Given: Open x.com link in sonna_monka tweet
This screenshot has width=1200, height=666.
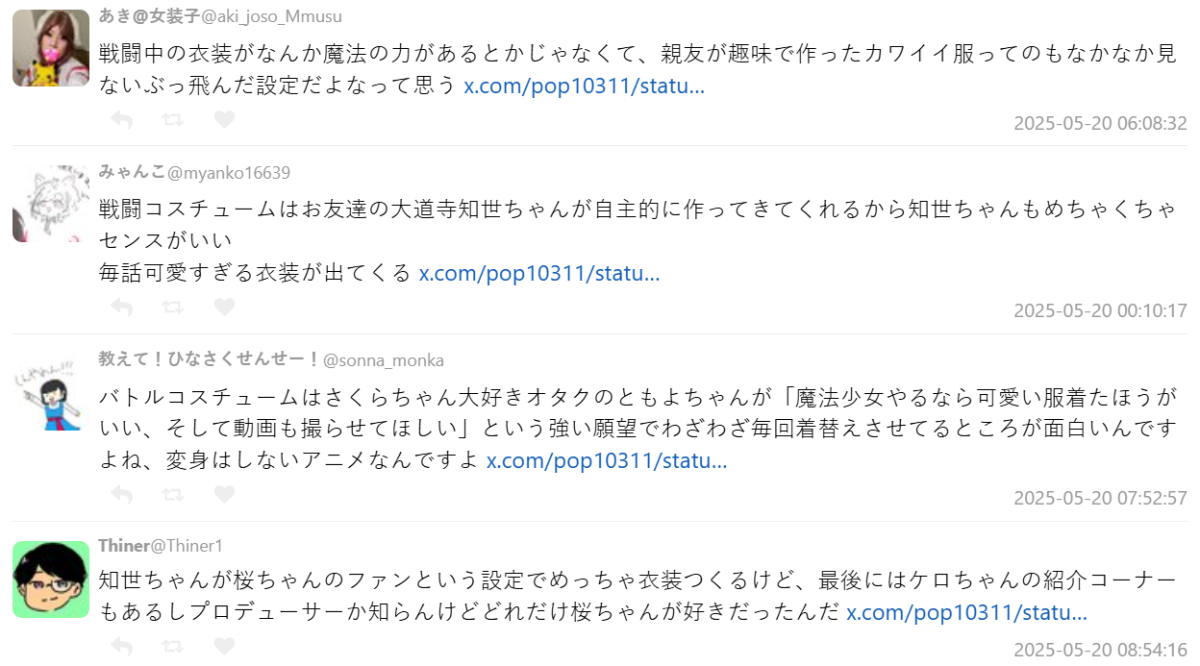Looking at the screenshot, I should pyautogui.click(x=606, y=461).
